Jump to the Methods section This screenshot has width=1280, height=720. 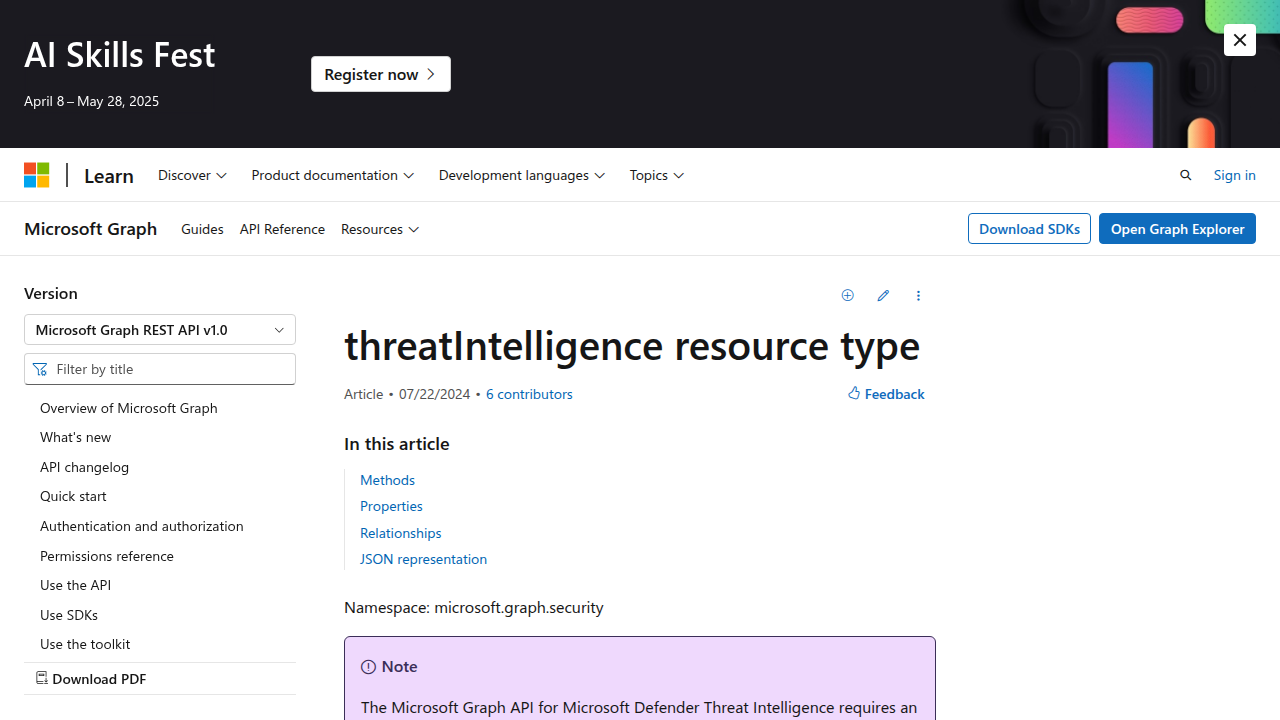pyautogui.click(x=387, y=480)
